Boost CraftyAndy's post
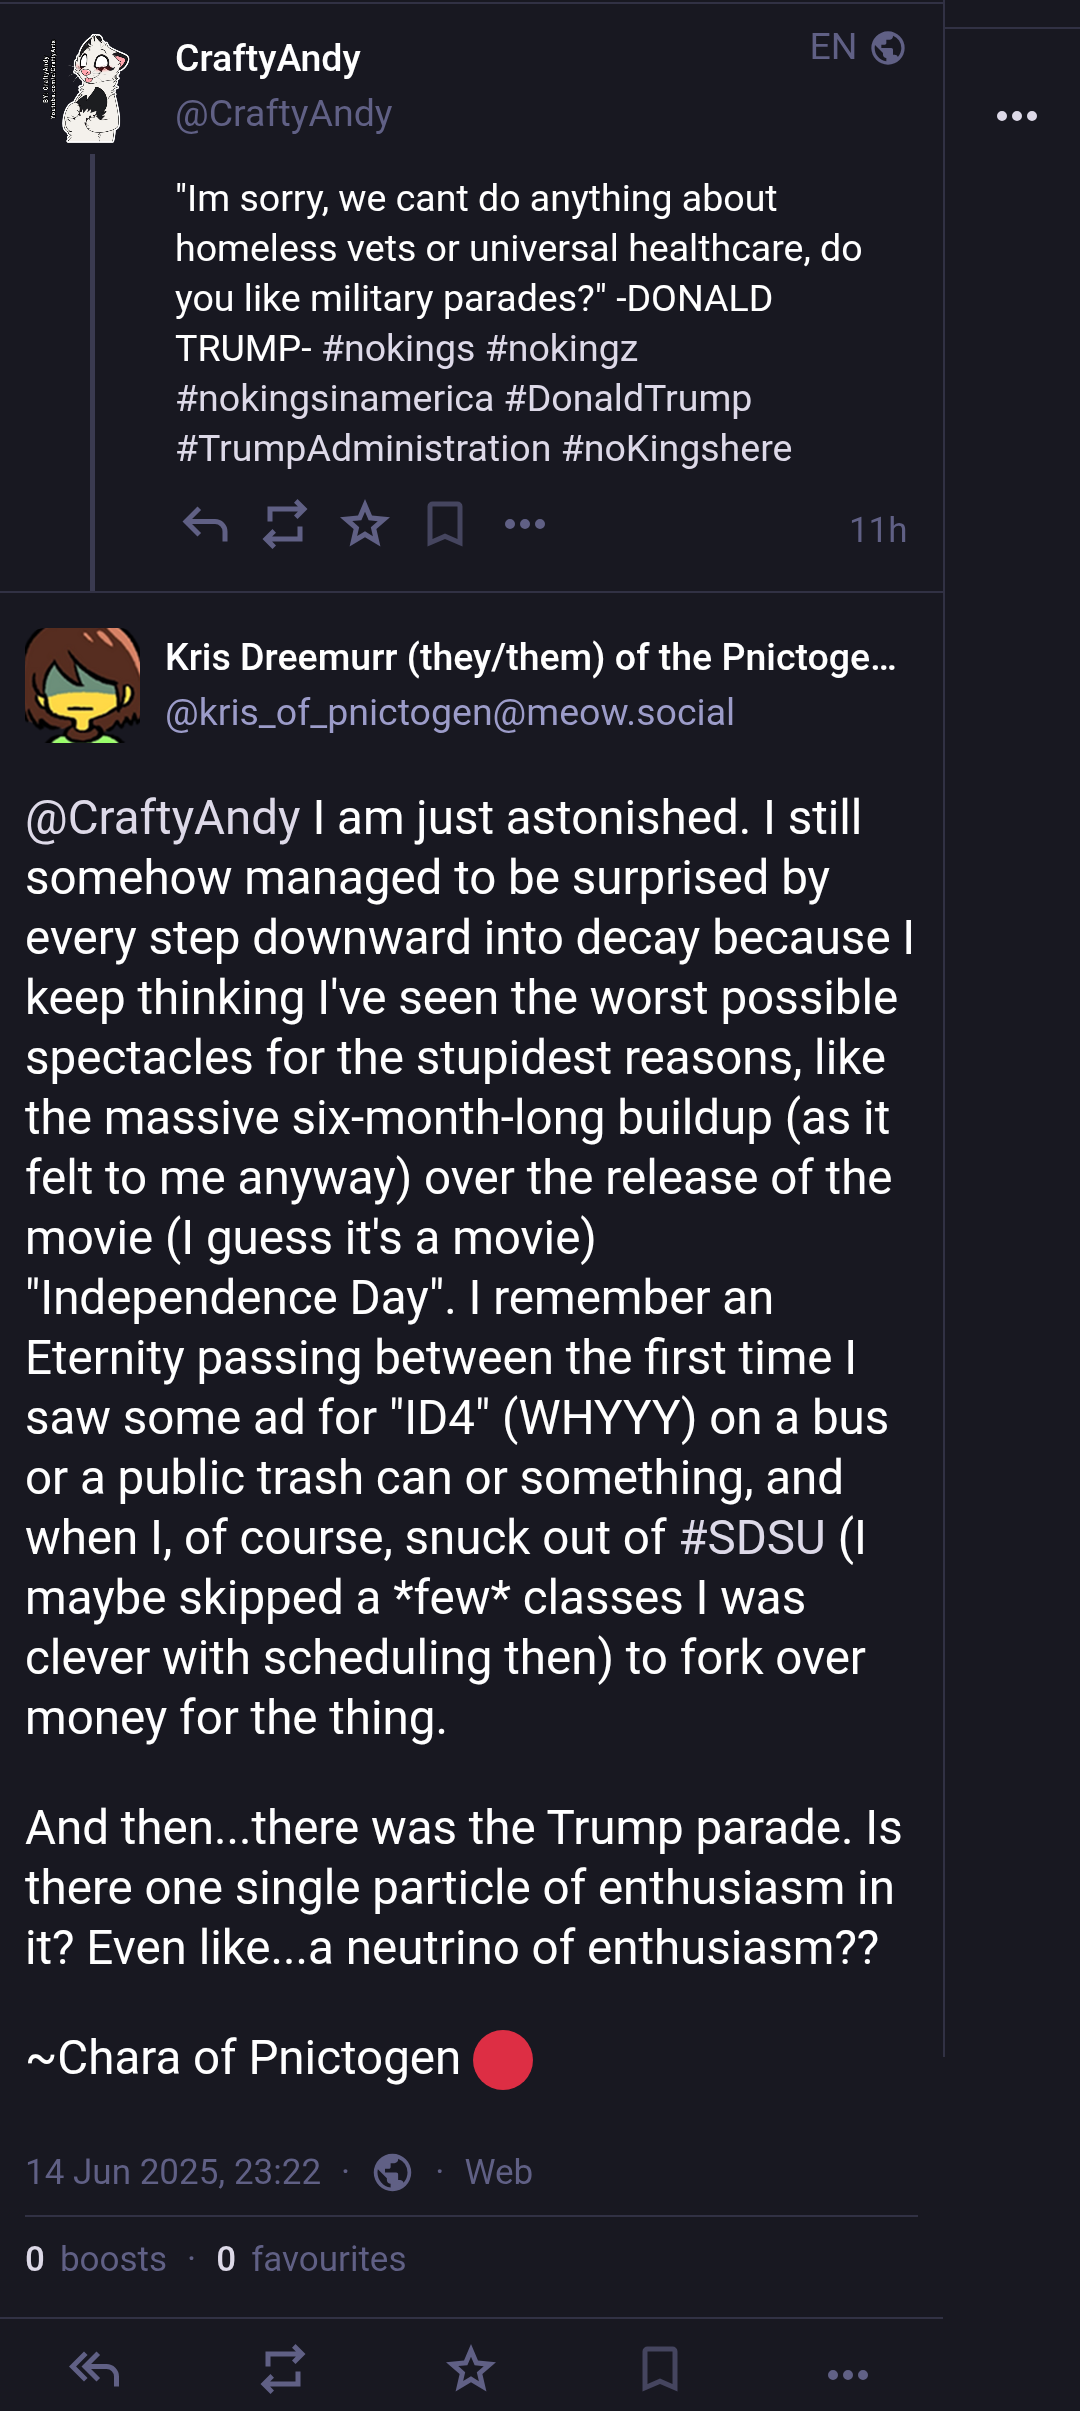The height and width of the screenshot is (2411, 1080). click(x=285, y=524)
